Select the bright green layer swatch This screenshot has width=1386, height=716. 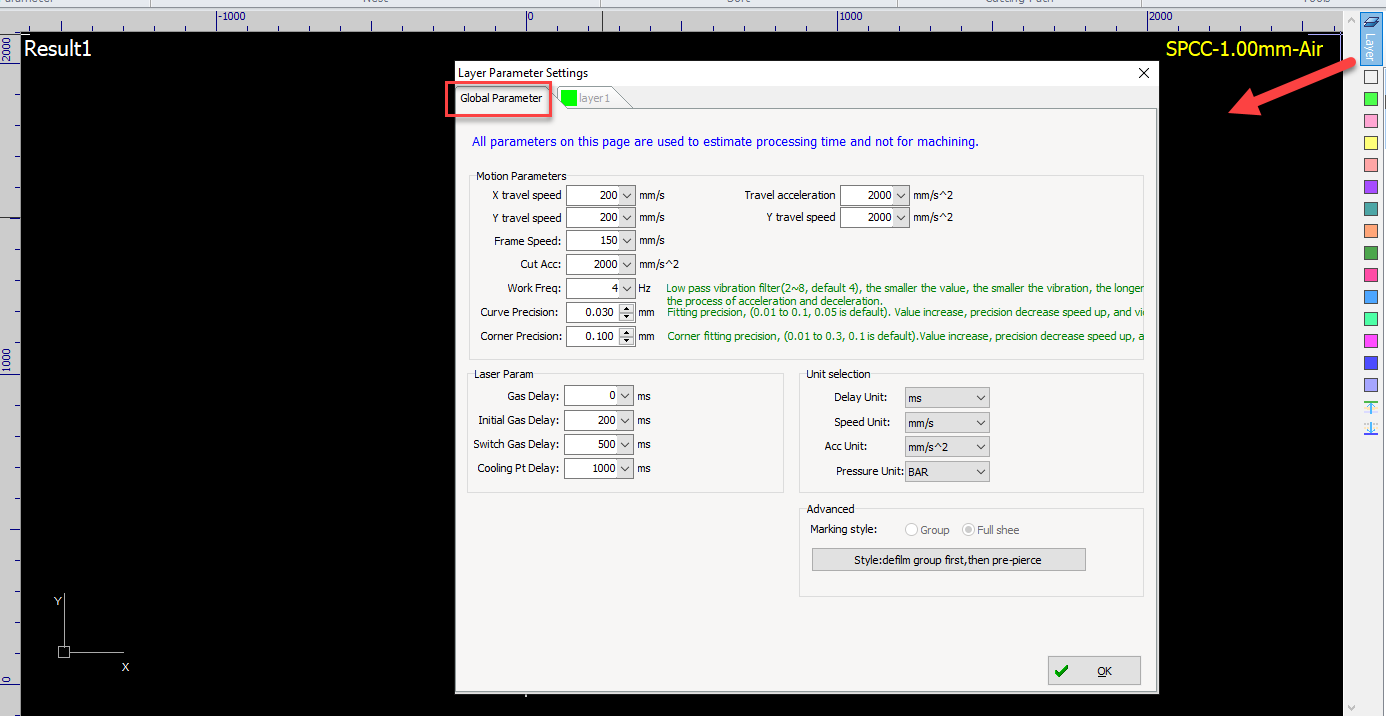tap(1371, 99)
